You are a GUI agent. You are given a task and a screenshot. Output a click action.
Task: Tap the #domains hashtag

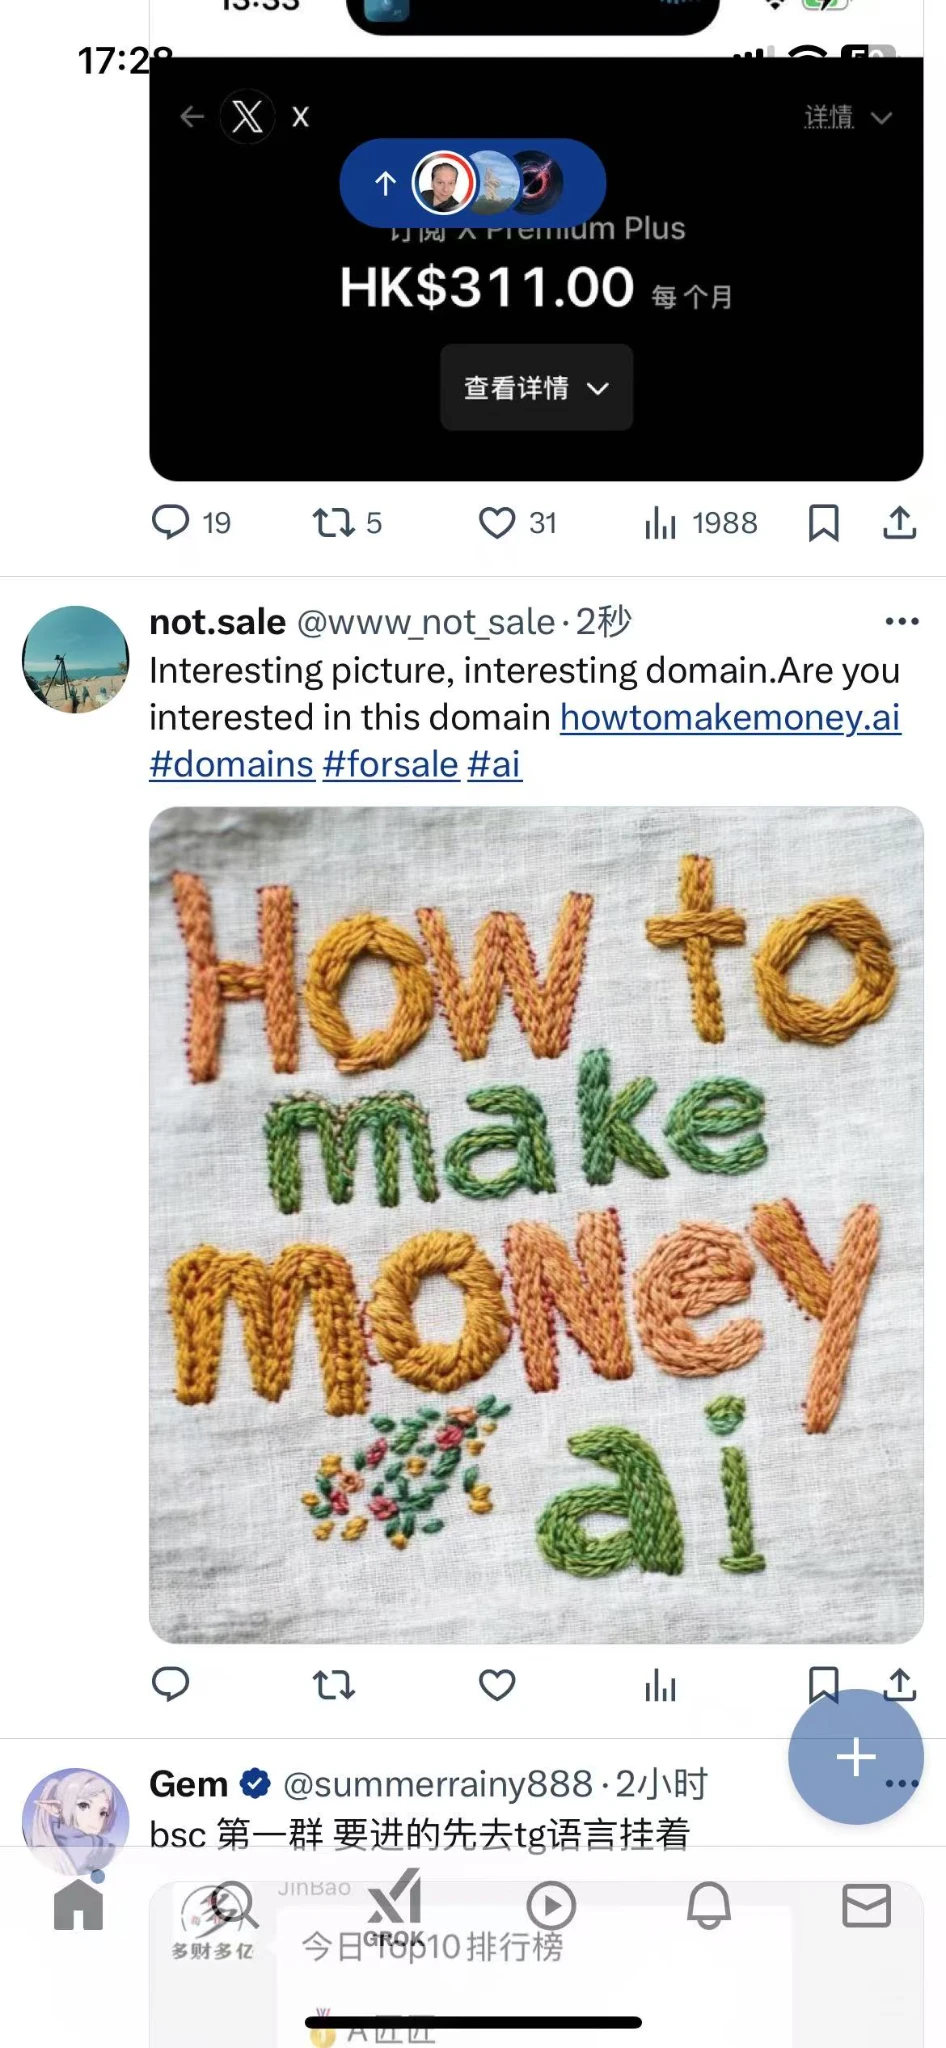click(x=232, y=764)
